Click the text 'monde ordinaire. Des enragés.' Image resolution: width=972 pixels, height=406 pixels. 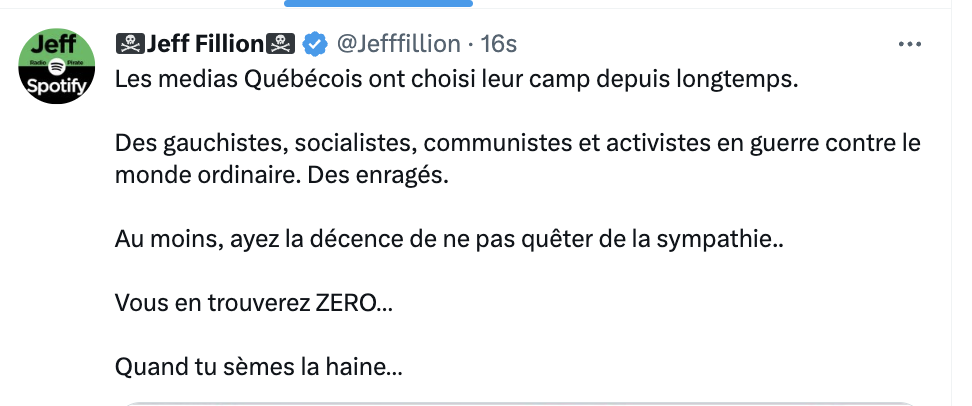(x=281, y=175)
